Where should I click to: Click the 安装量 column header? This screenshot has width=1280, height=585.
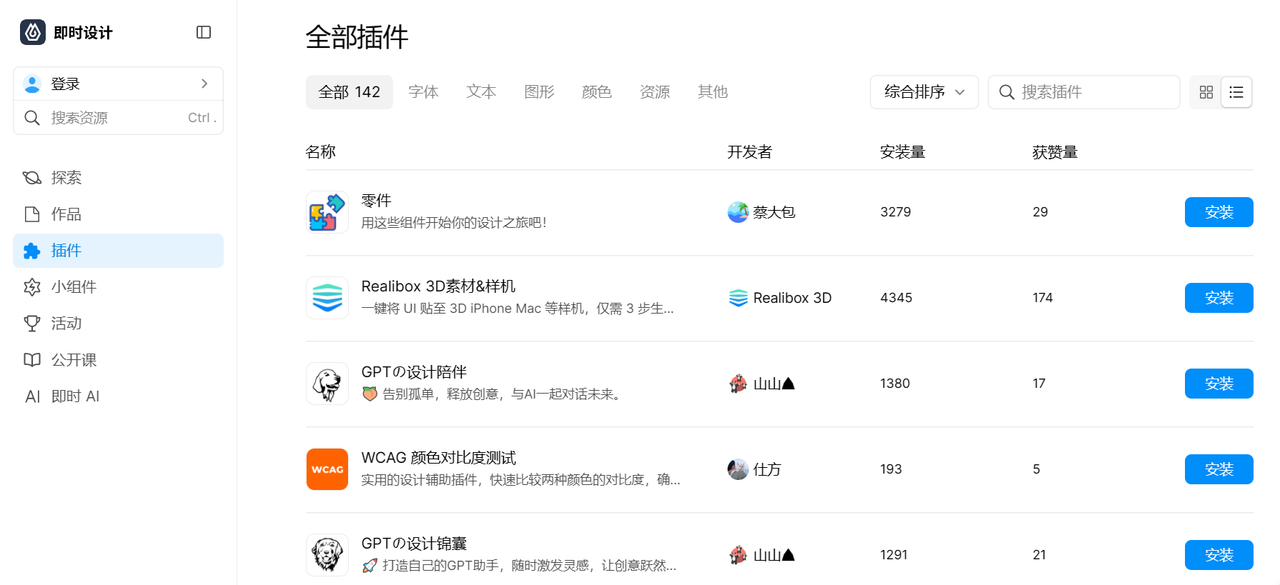coord(902,152)
